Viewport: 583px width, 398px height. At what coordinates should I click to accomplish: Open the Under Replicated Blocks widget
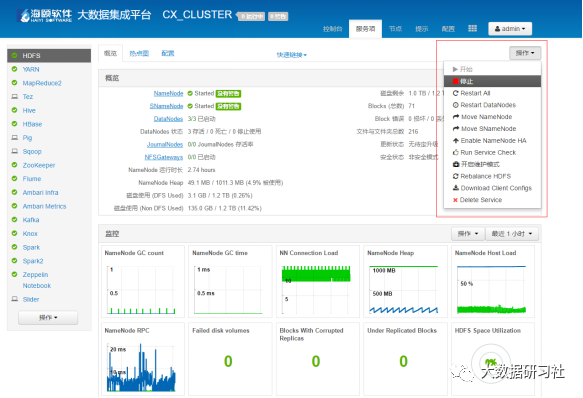click(405, 359)
